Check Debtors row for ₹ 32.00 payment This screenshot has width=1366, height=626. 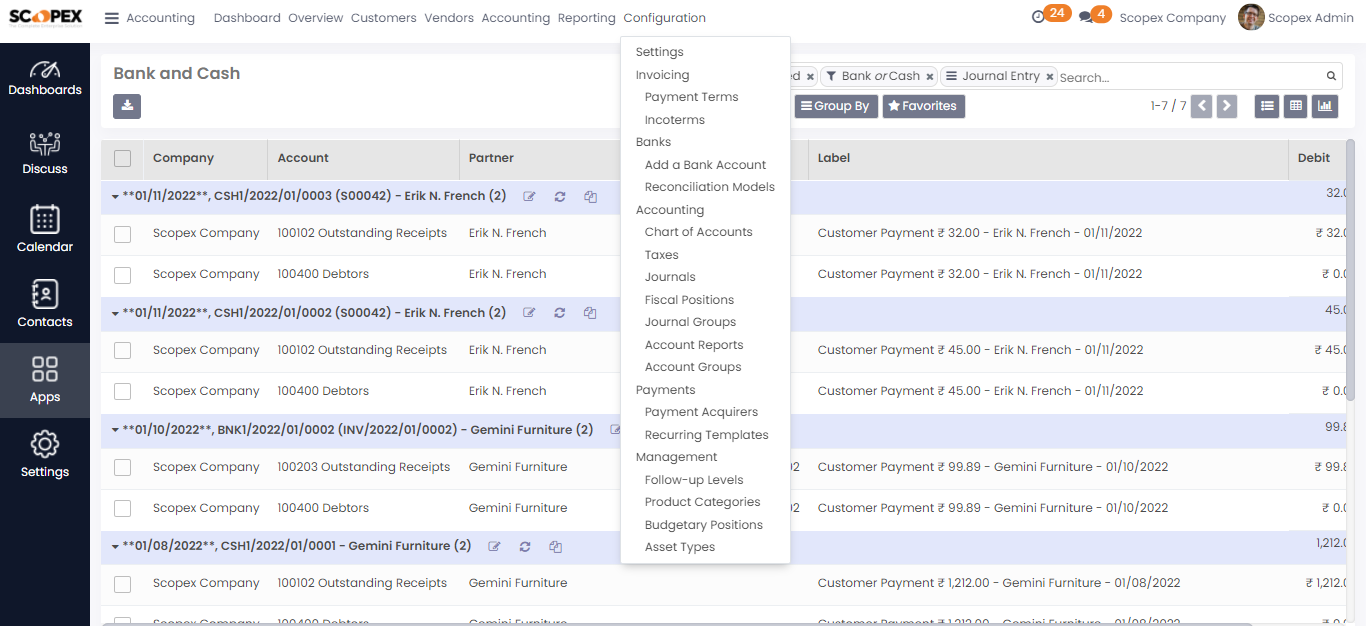[122, 275]
